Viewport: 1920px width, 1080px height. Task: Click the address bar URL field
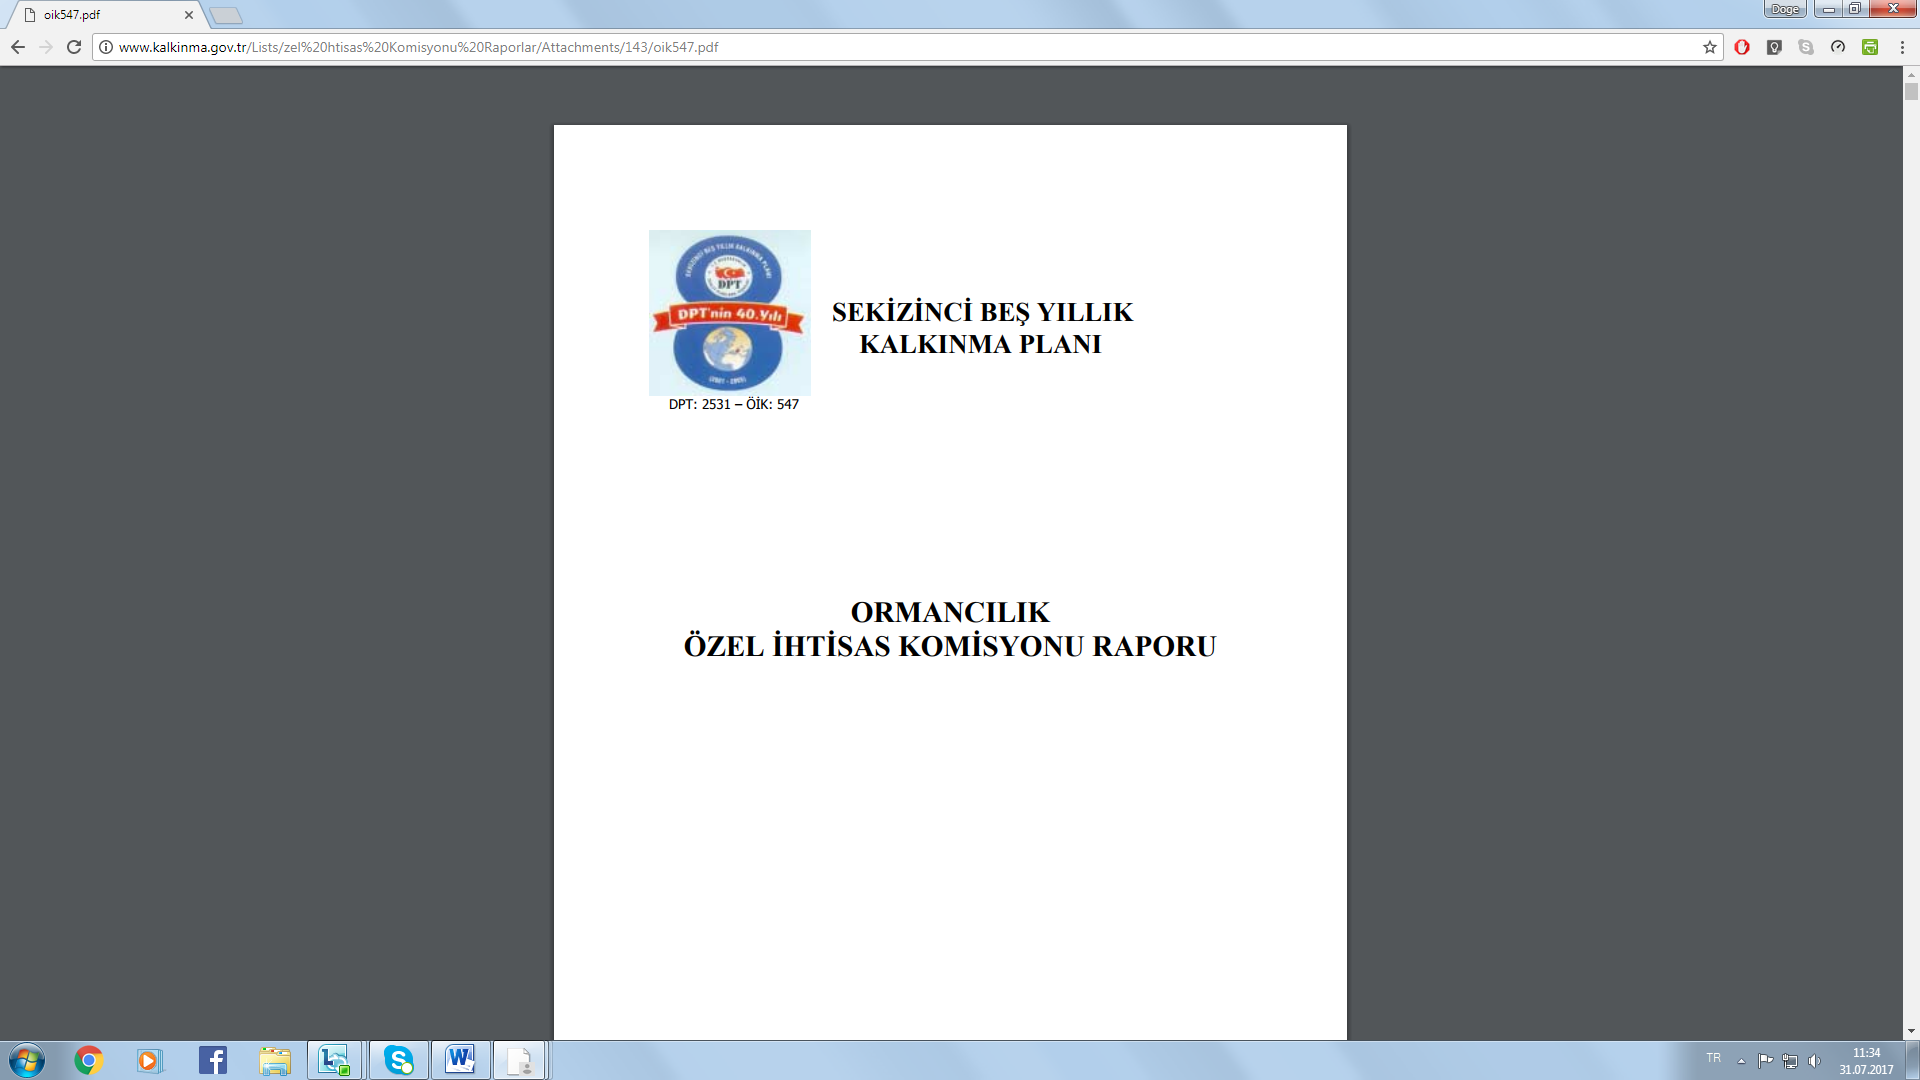900,47
